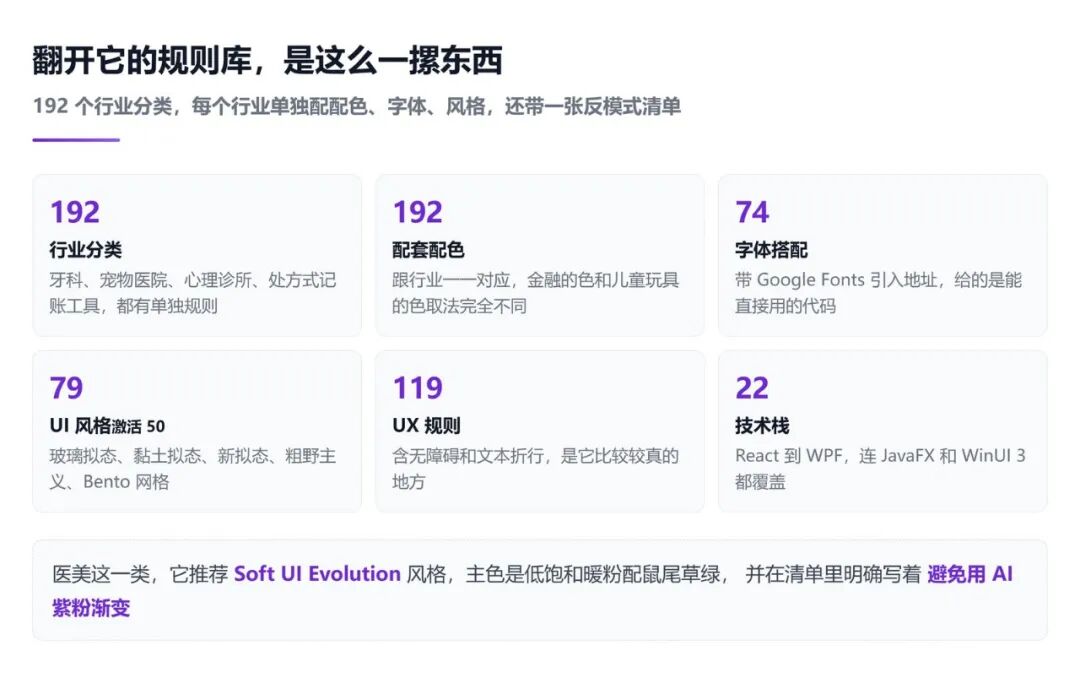Click the sentence starting 医美这一类
This screenshot has height=678, width=1080.
point(532,590)
